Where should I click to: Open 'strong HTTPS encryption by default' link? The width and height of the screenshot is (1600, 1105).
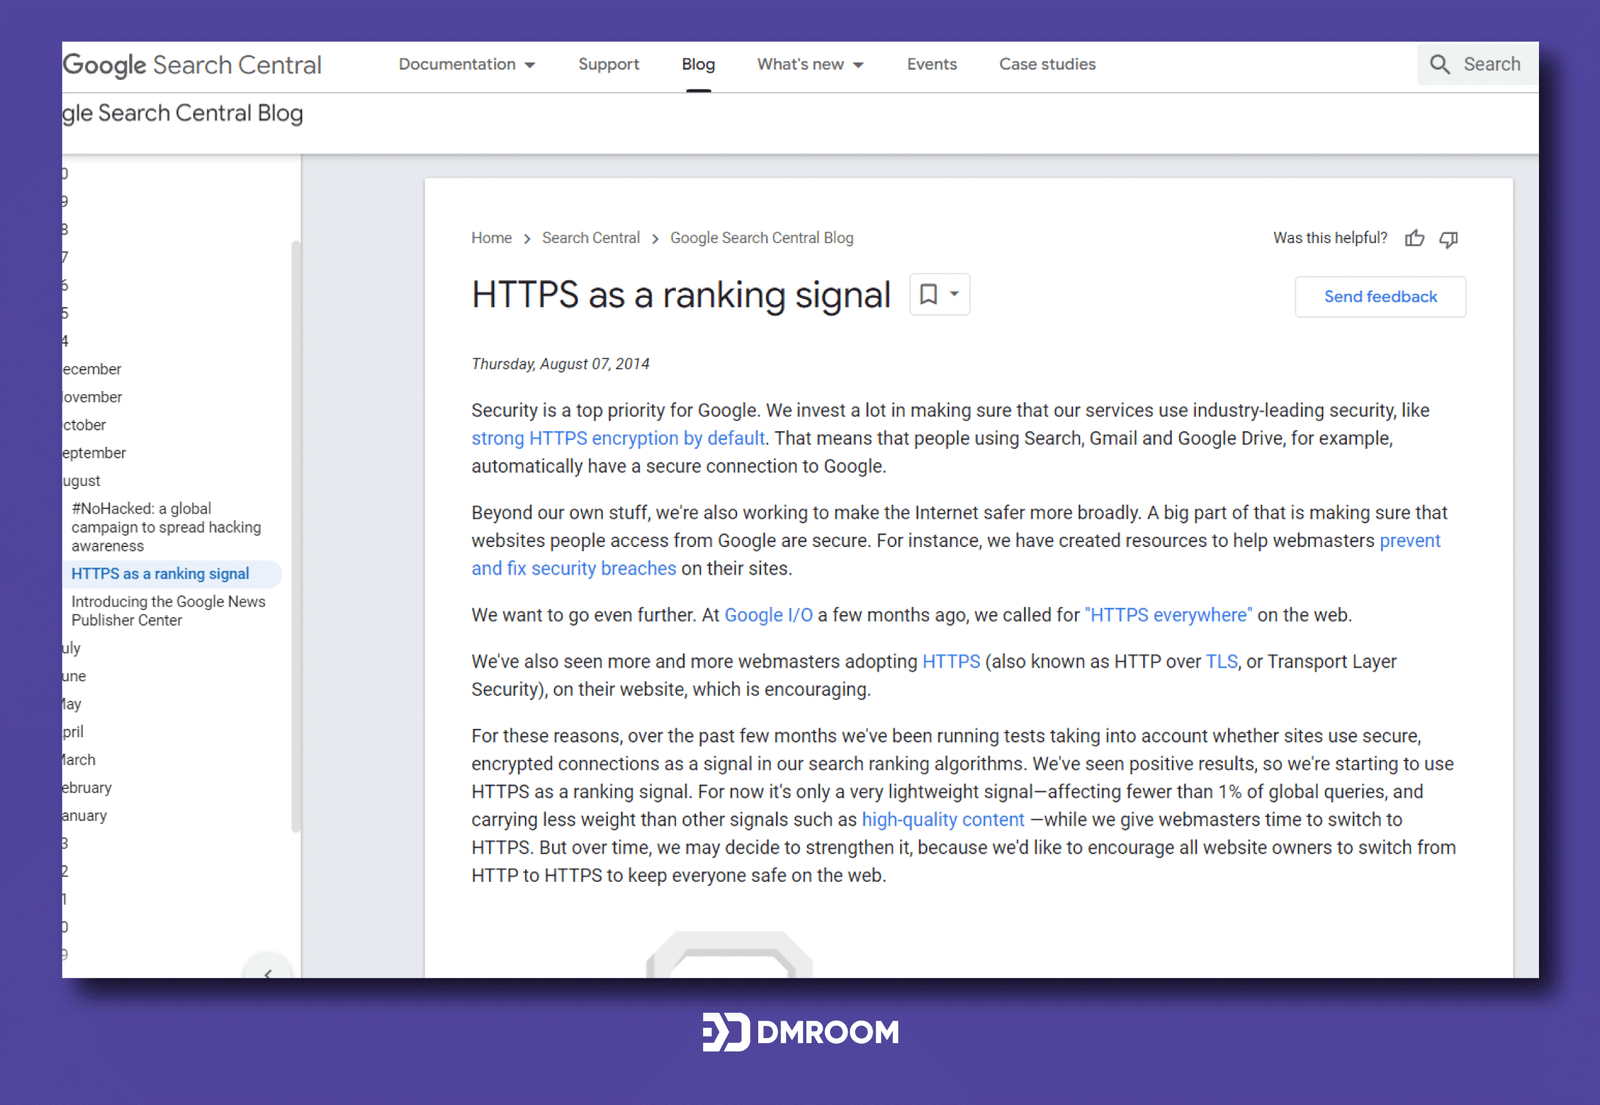click(x=618, y=438)
